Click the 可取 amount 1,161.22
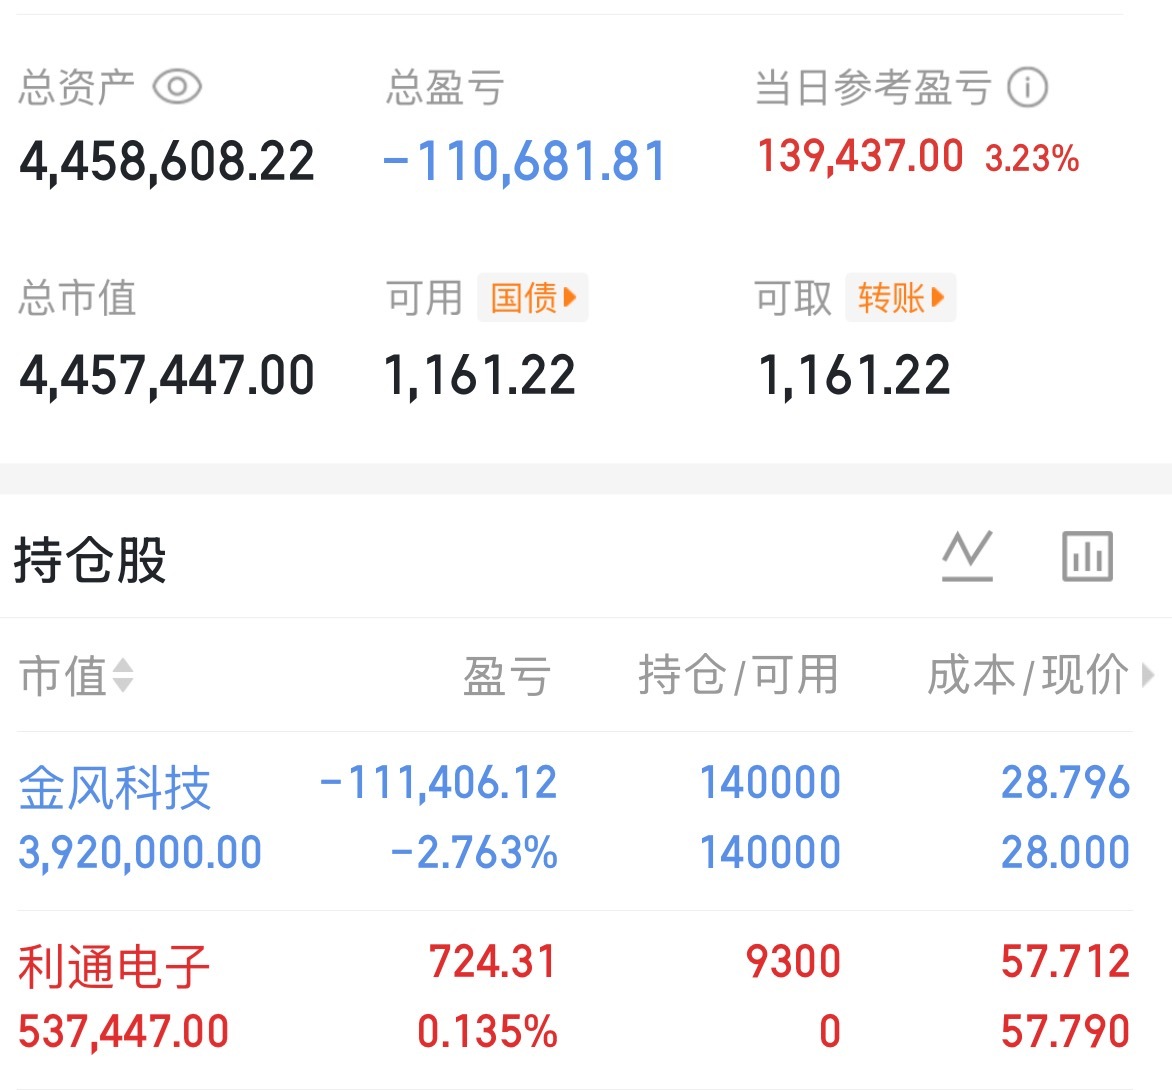This screenshot has height=1090, width=1172. click(x=851, y=373)
